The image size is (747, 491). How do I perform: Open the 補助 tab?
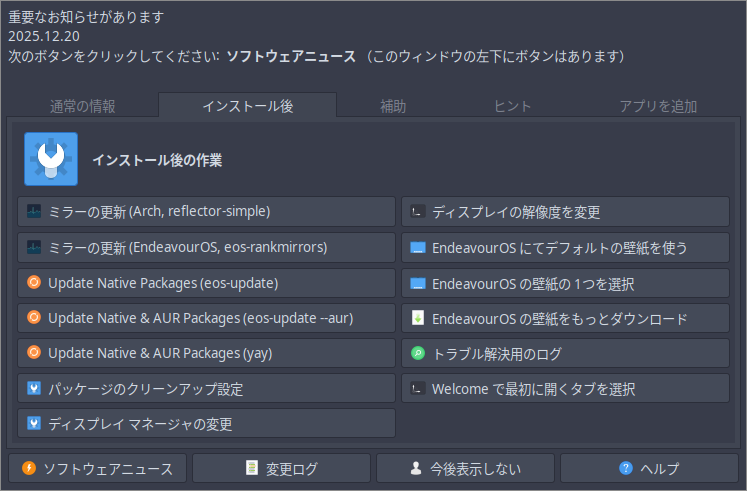tap(393, 106)
